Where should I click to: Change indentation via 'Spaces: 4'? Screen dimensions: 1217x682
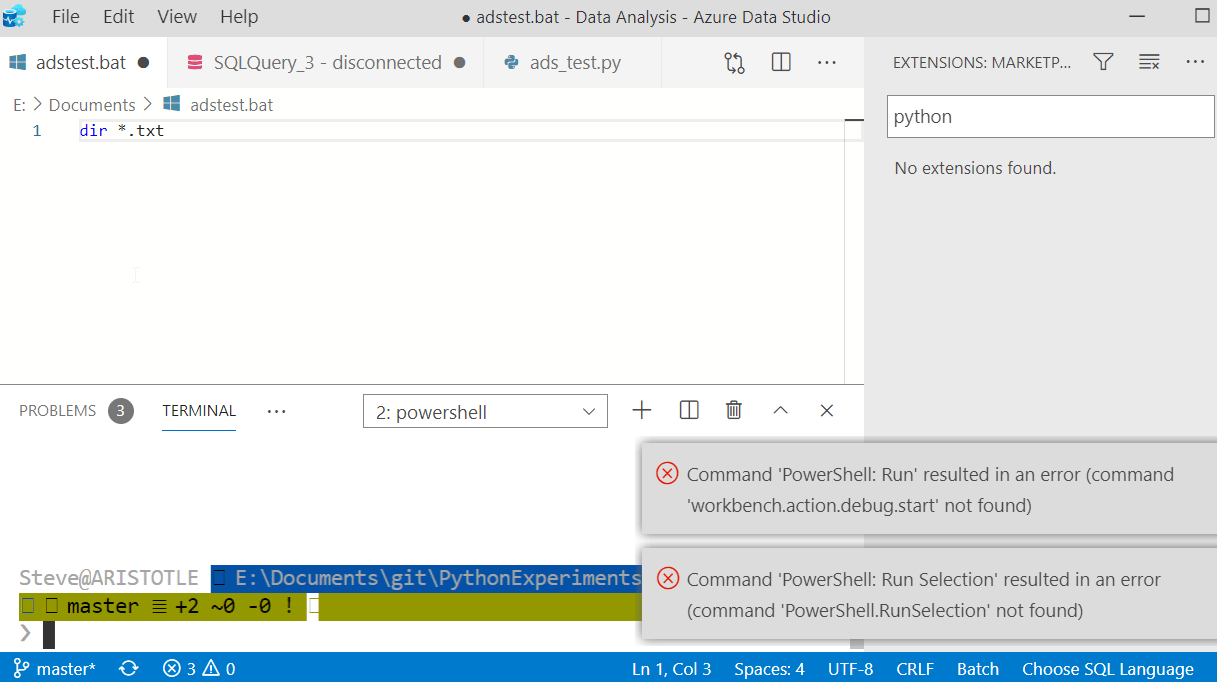point(769,669)
